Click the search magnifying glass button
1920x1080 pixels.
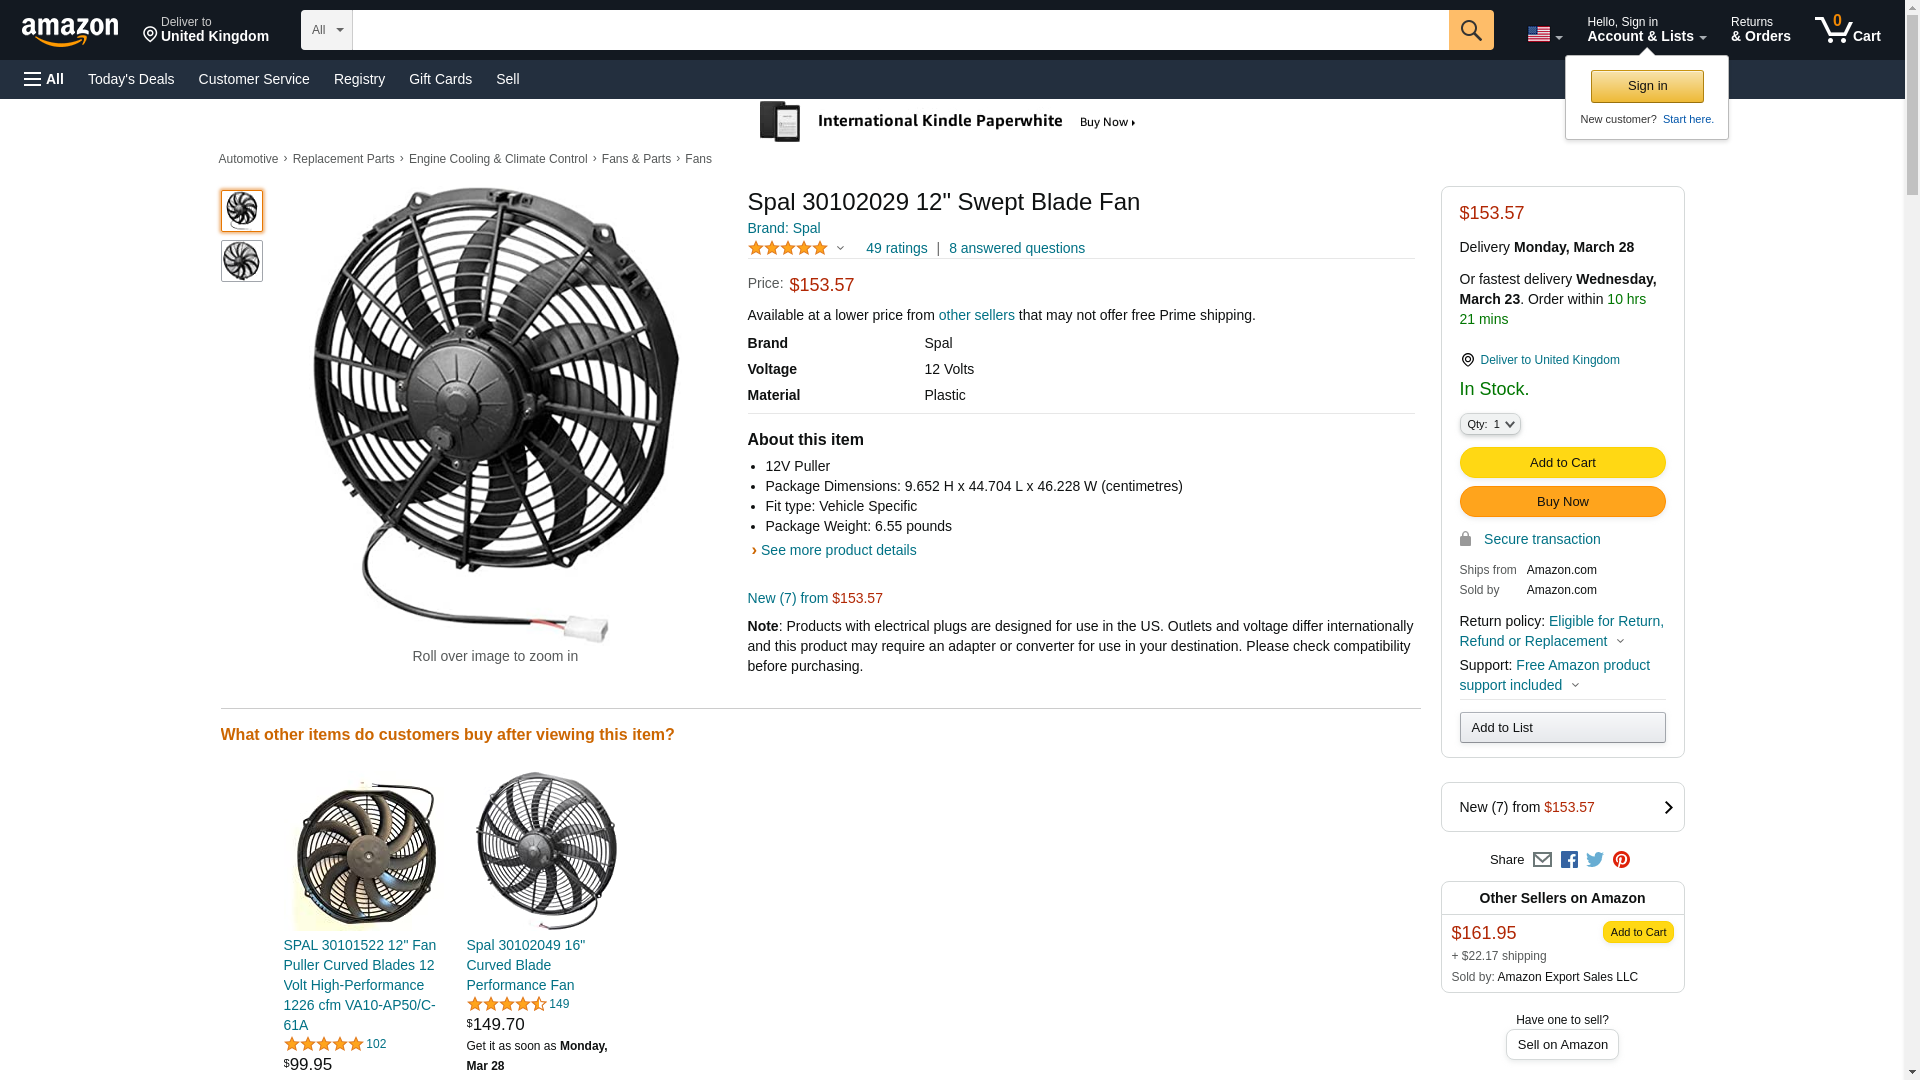(1470, 30)
